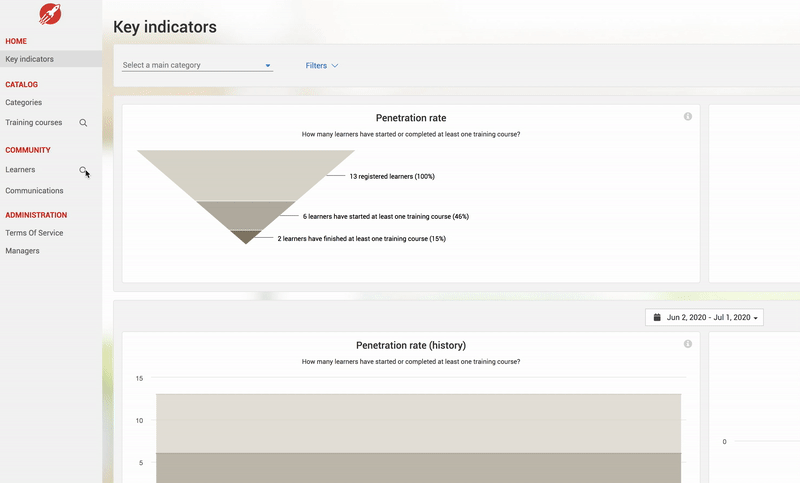Click the calendar icon in the date range selector
800x483 pixels.
pyautogui.click(x=657, y=317)
